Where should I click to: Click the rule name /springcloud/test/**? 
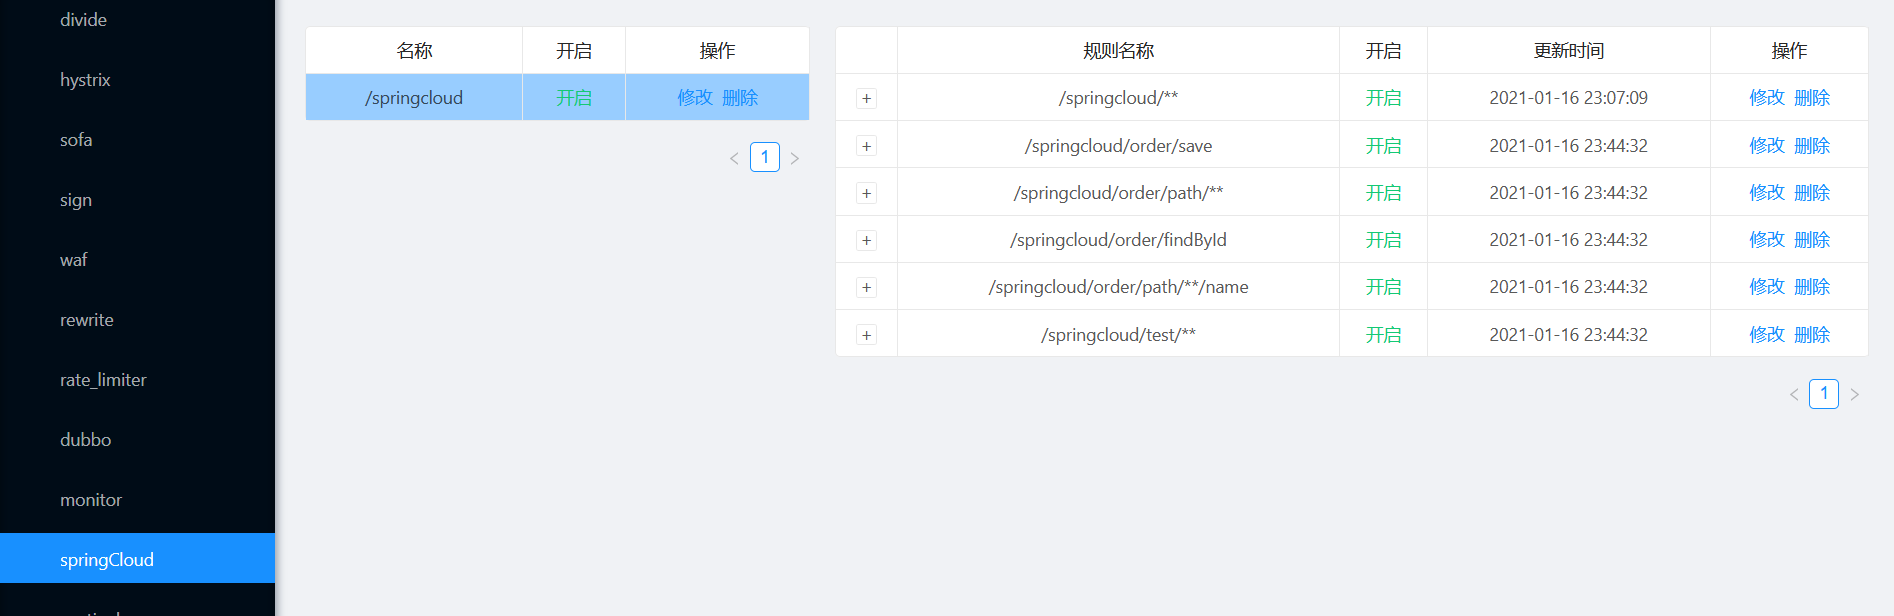(x=1119, y=335)
